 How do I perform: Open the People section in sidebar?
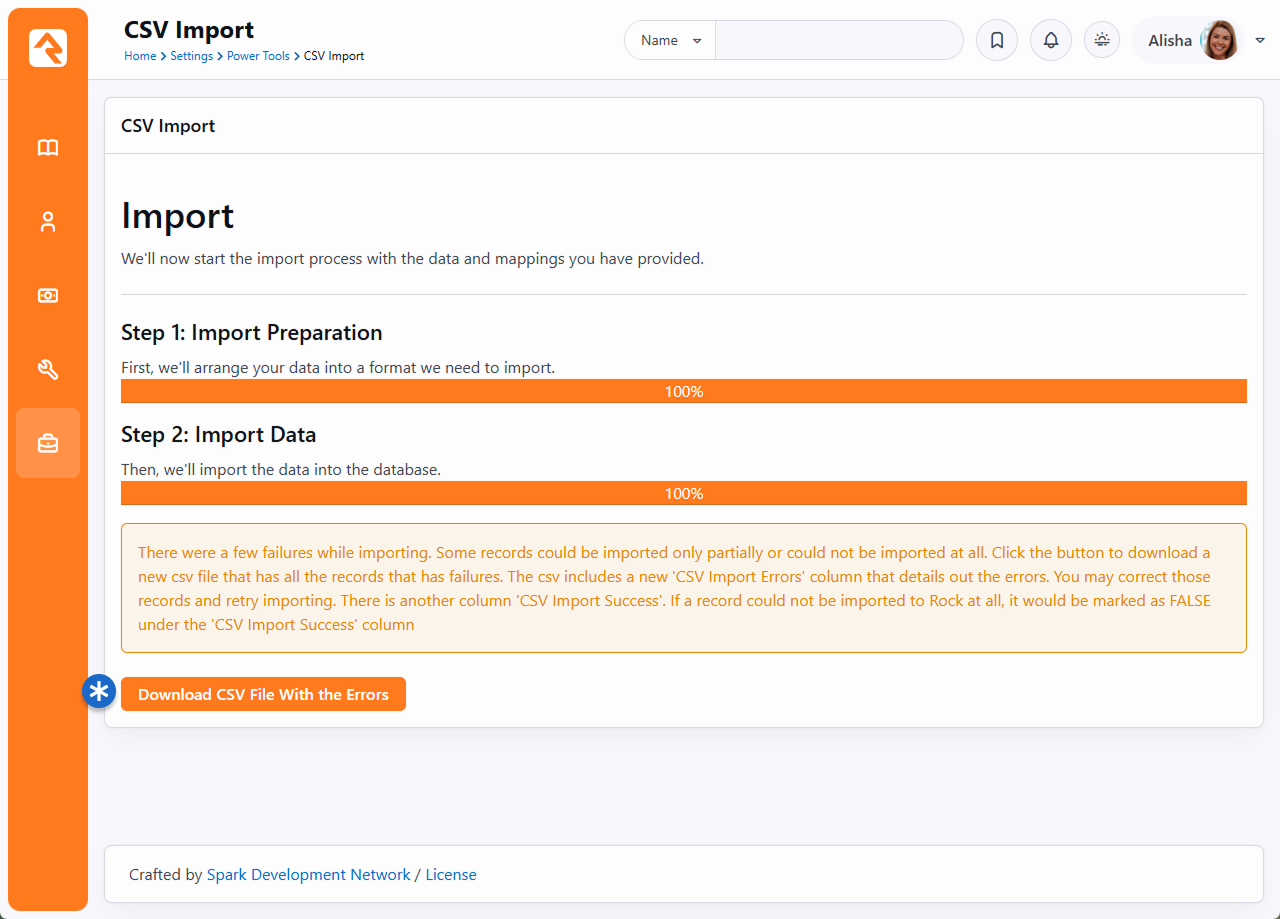(x=48, y=222)
